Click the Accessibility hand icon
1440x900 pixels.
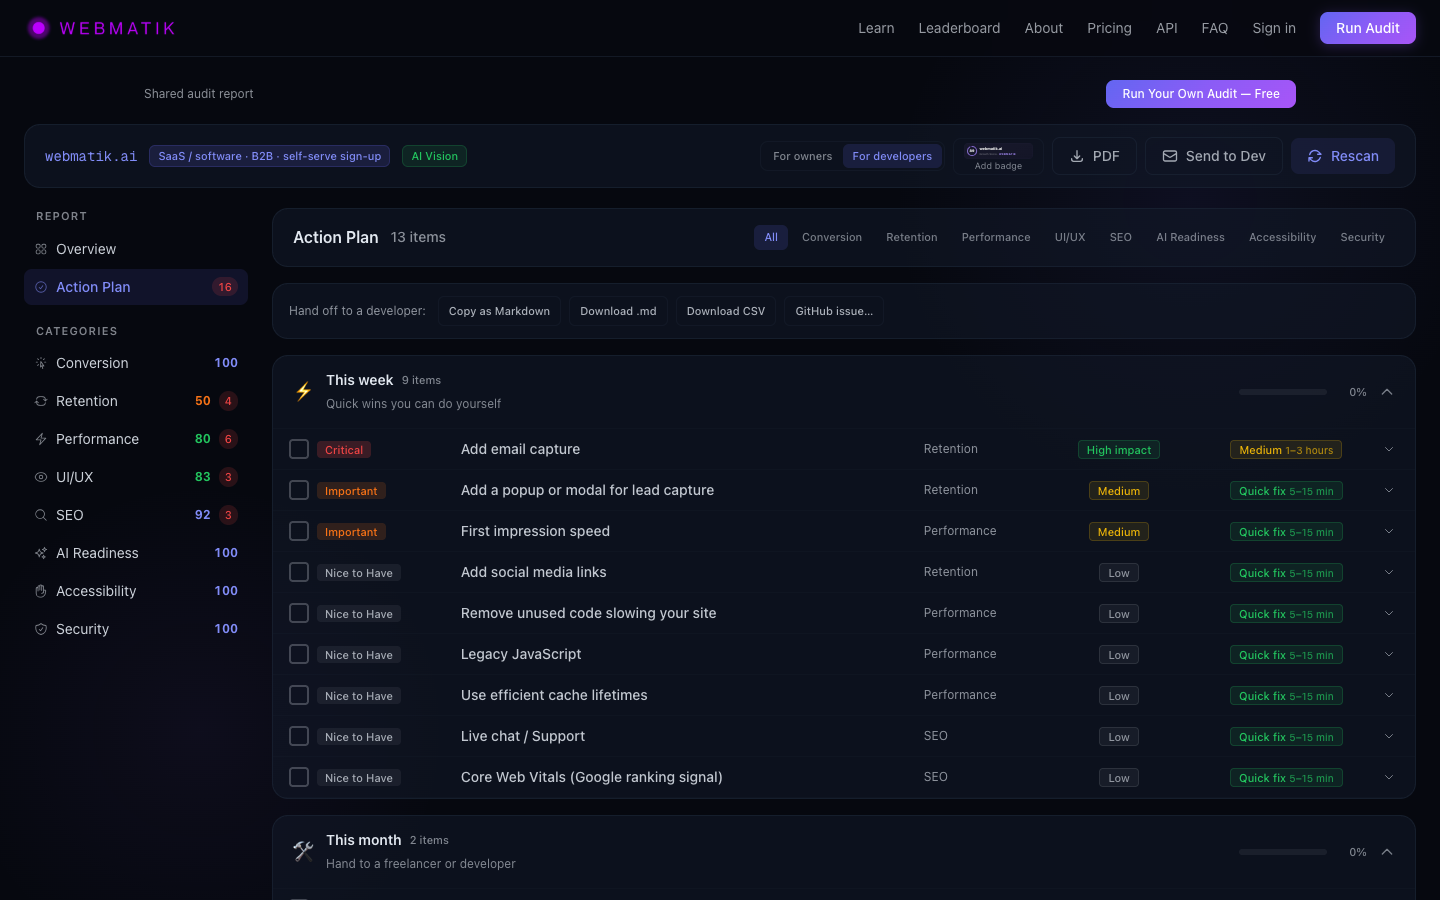coord(41,591)
